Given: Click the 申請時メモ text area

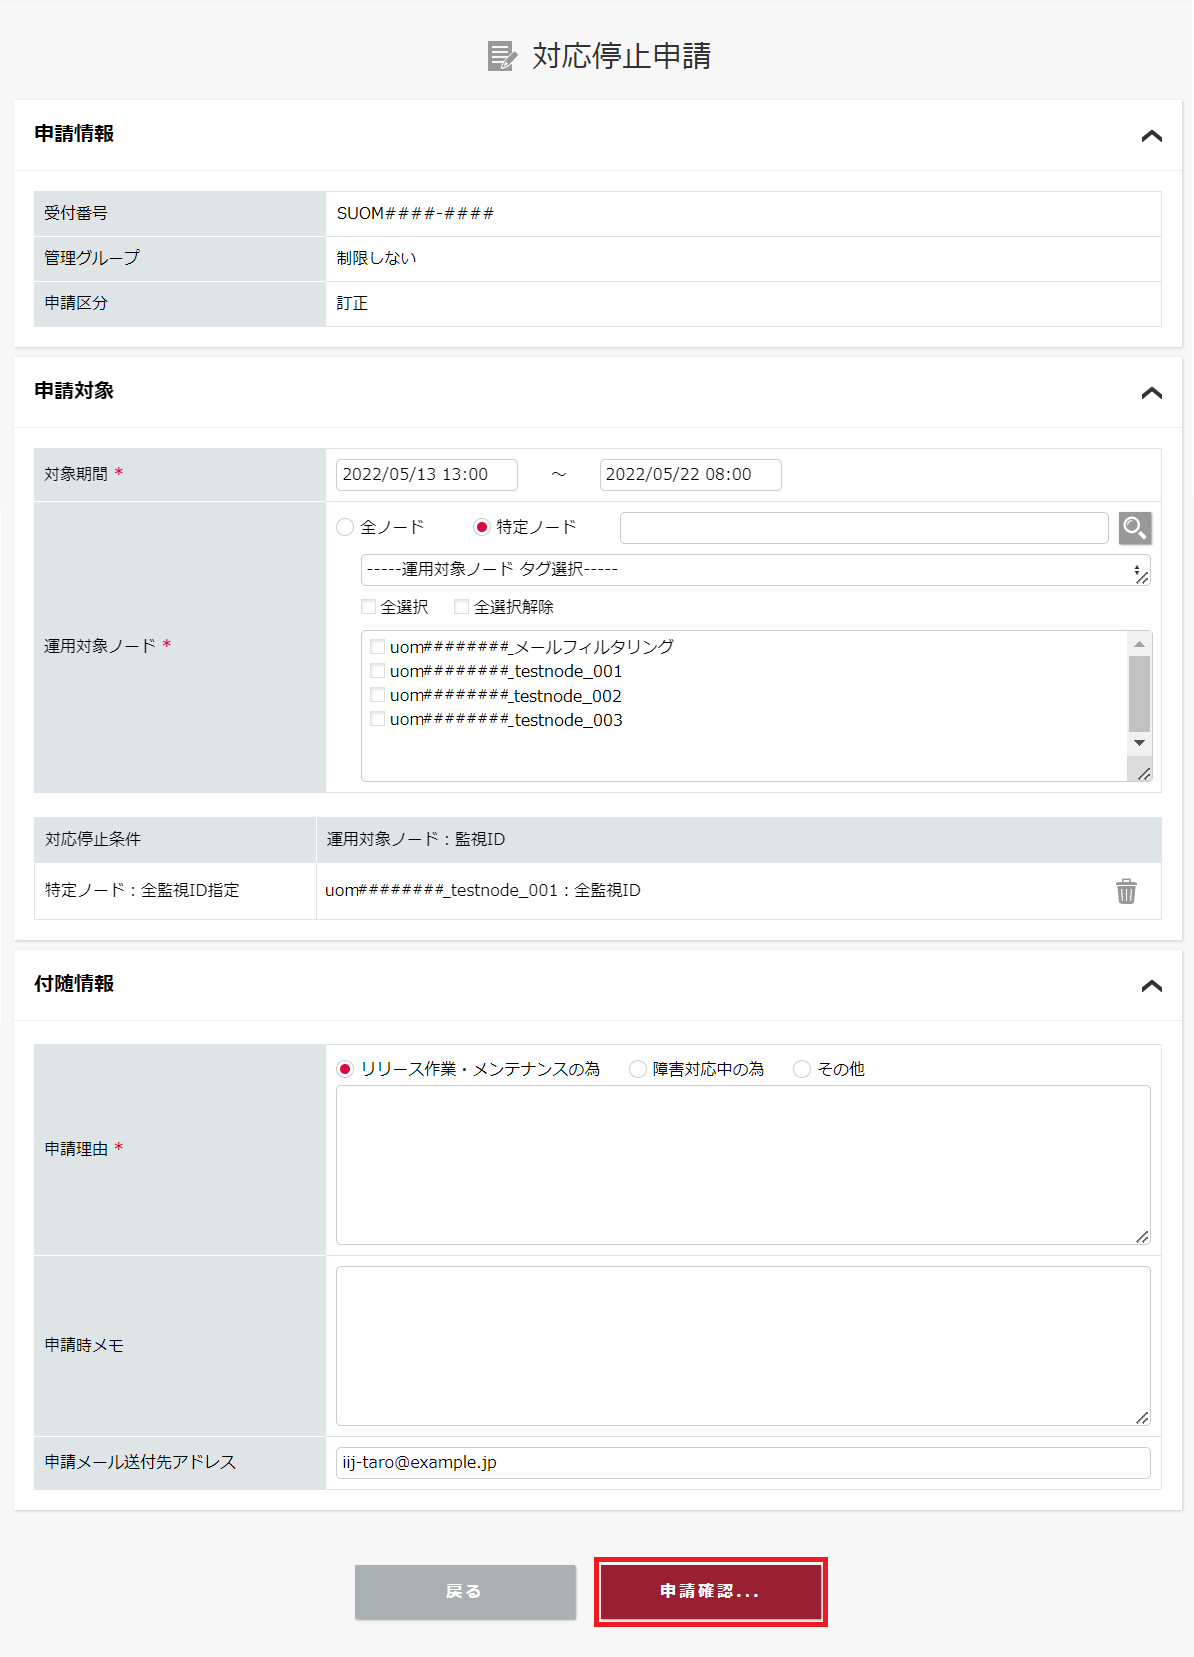Looking at the screenshot, I should 743,1346.
